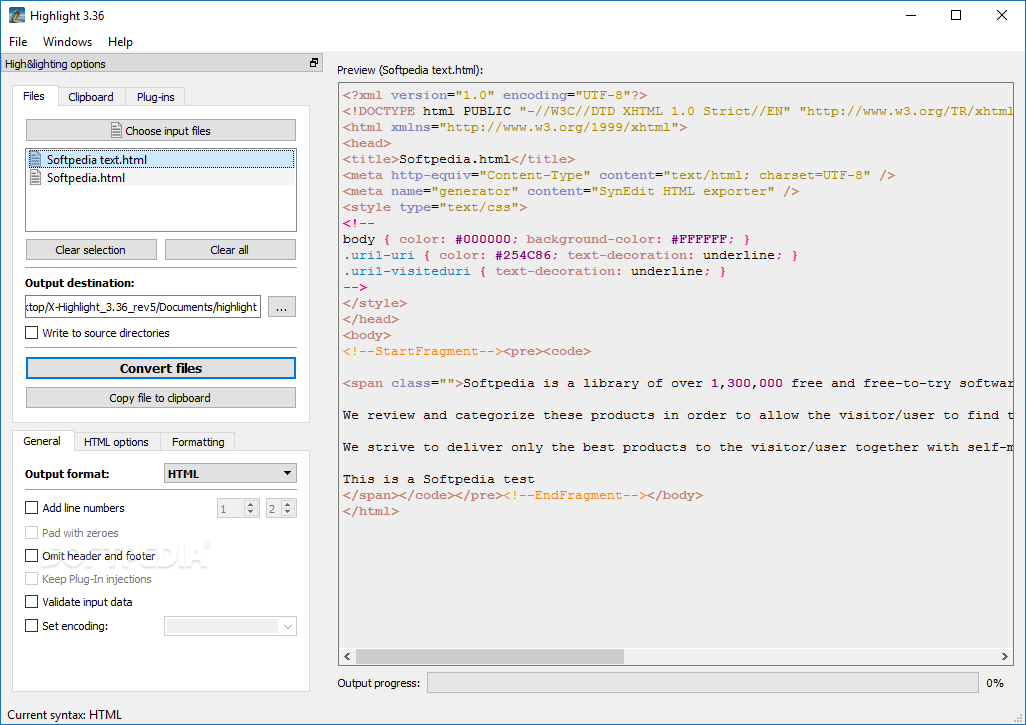The image size is (1026, 725).
Task: Toggle Set encoding checkbox
Action: [31, 626]
